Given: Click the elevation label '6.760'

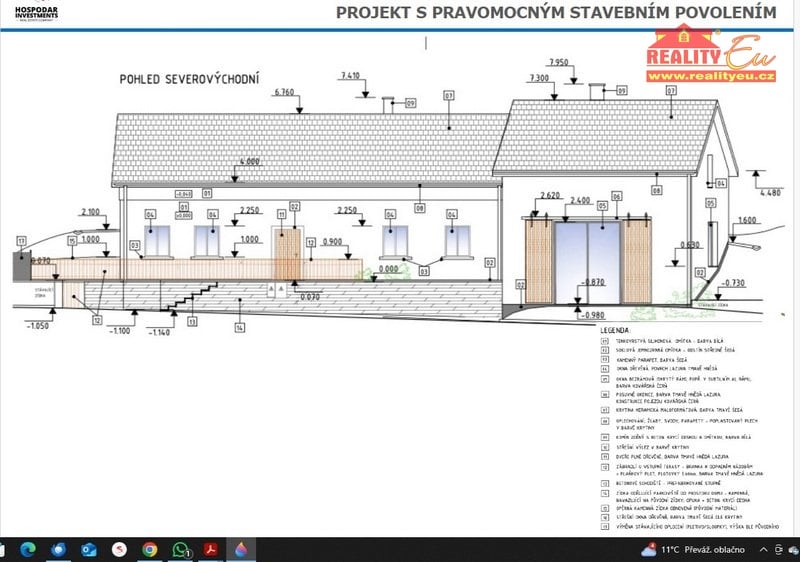Looking at the screenshot, I should point(284,92).
